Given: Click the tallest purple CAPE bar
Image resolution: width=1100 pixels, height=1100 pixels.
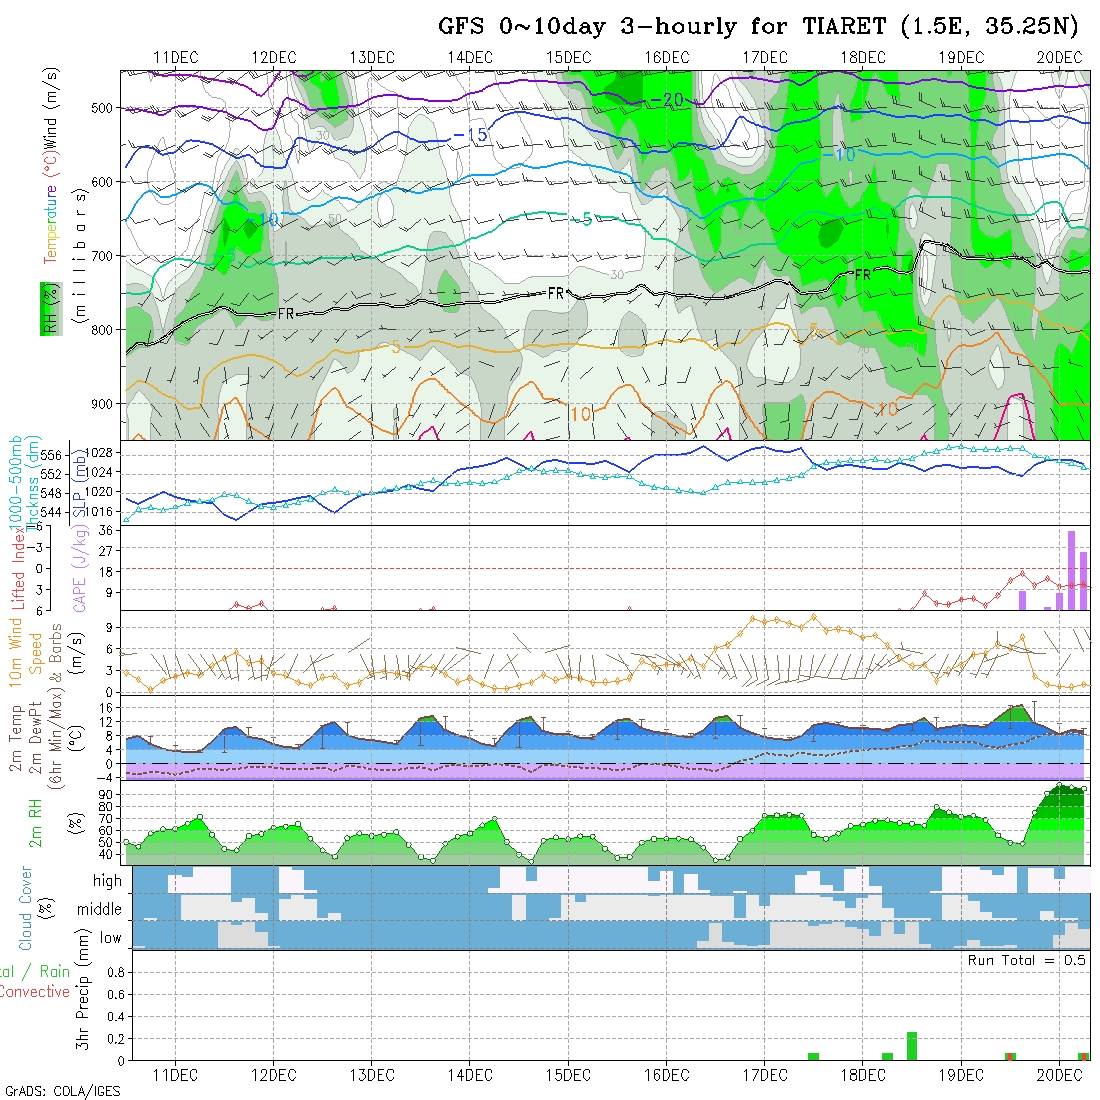Looking at the screenshot, I should [1071, 570].
